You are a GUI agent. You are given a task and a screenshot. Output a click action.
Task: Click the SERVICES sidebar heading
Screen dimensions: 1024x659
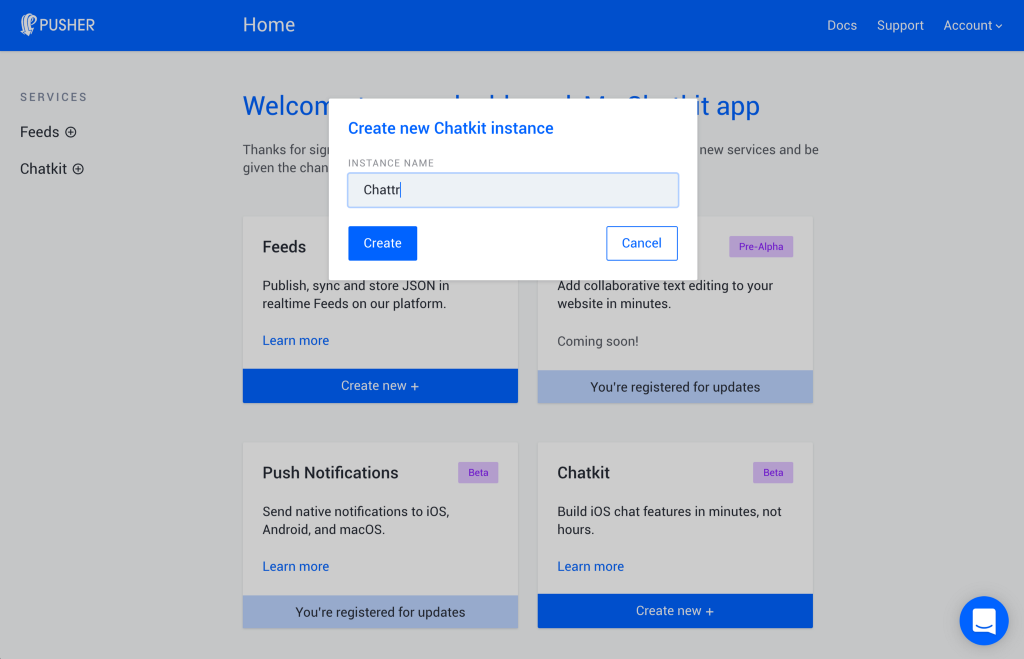(54, 97)
